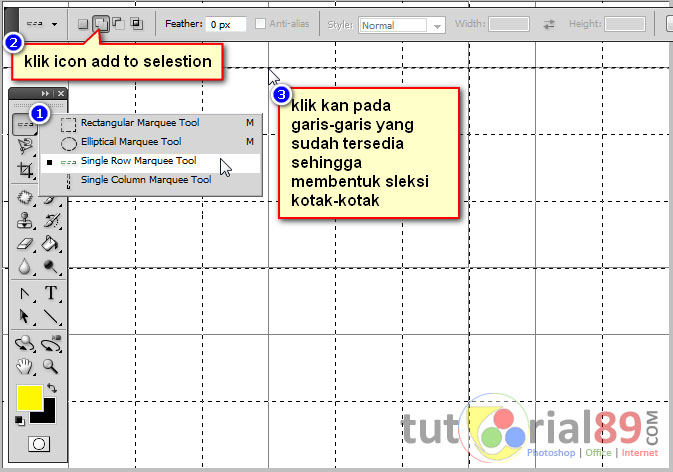The height and width of the screenshot is (472, 673).
Task: Open the Style dropdown set to Normal
Action: pyautogui.click(x=402, y=24)
